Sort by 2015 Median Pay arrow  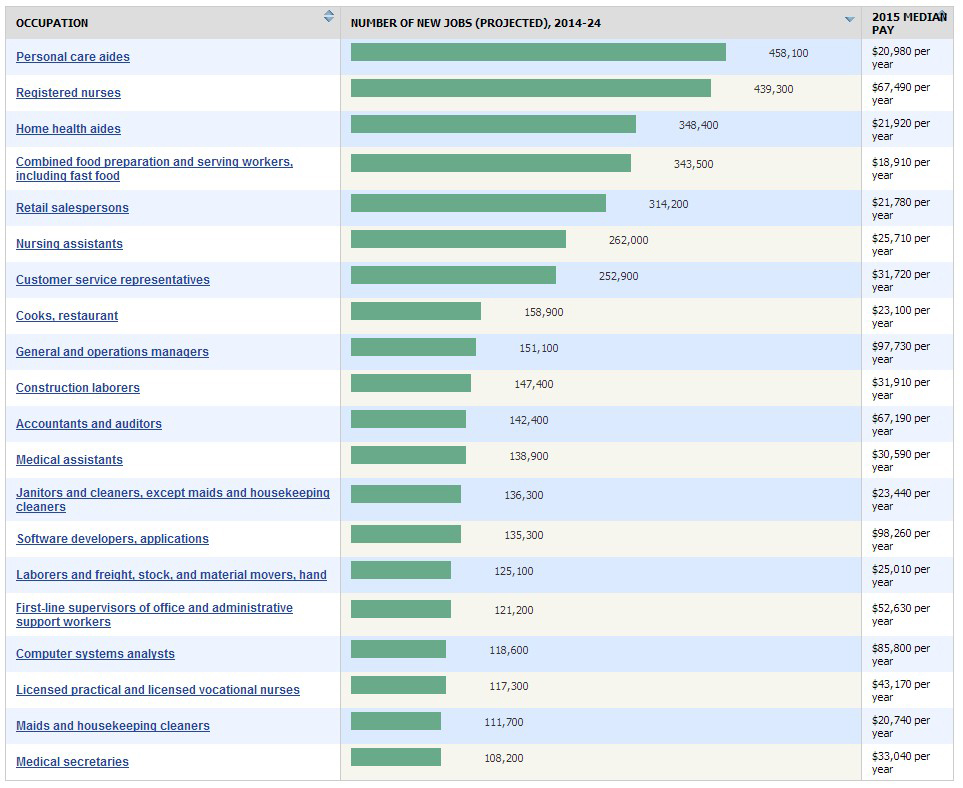[943, 14]
